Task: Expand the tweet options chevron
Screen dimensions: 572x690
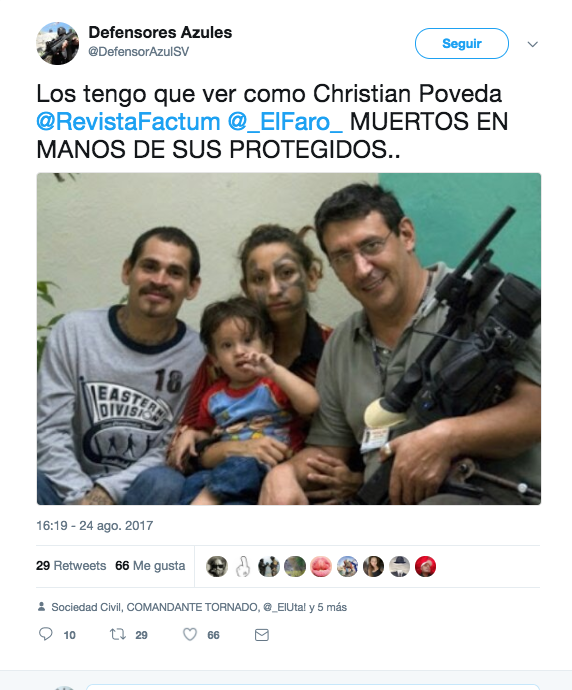Action: click(532, 44)
